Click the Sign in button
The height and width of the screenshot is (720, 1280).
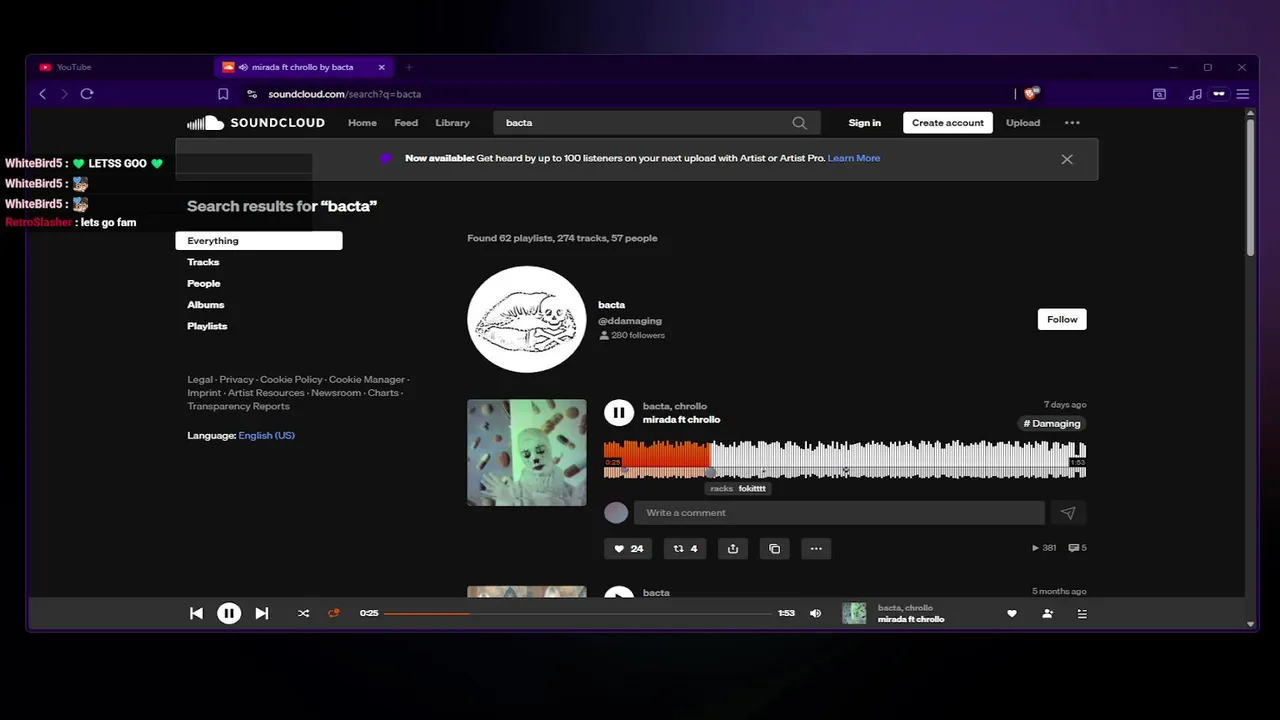(865, 123)
